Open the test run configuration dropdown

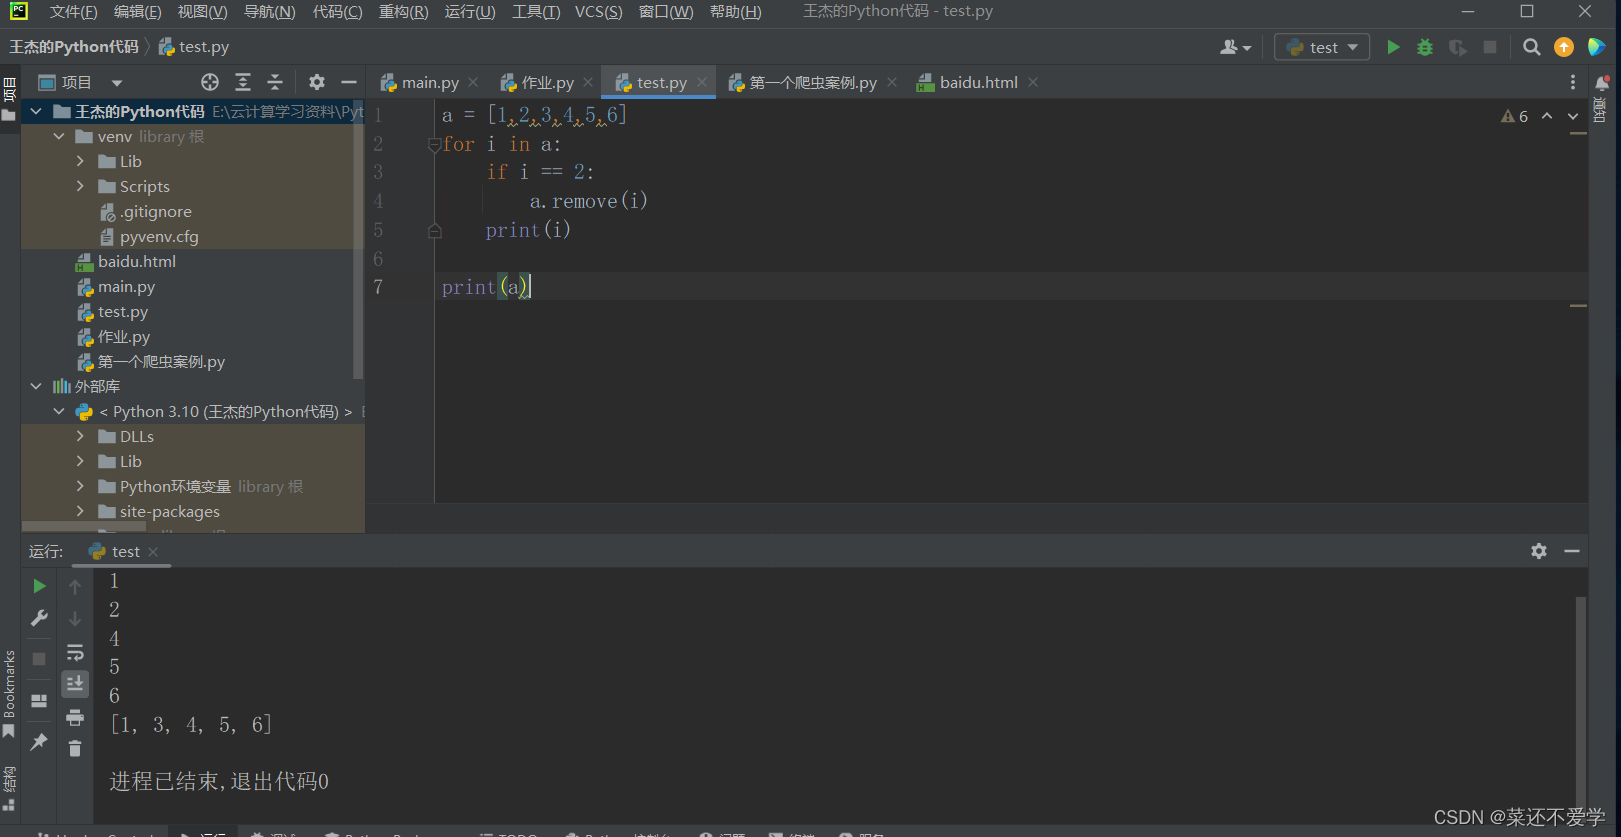pyautogui.click(x=1322, y=47)
